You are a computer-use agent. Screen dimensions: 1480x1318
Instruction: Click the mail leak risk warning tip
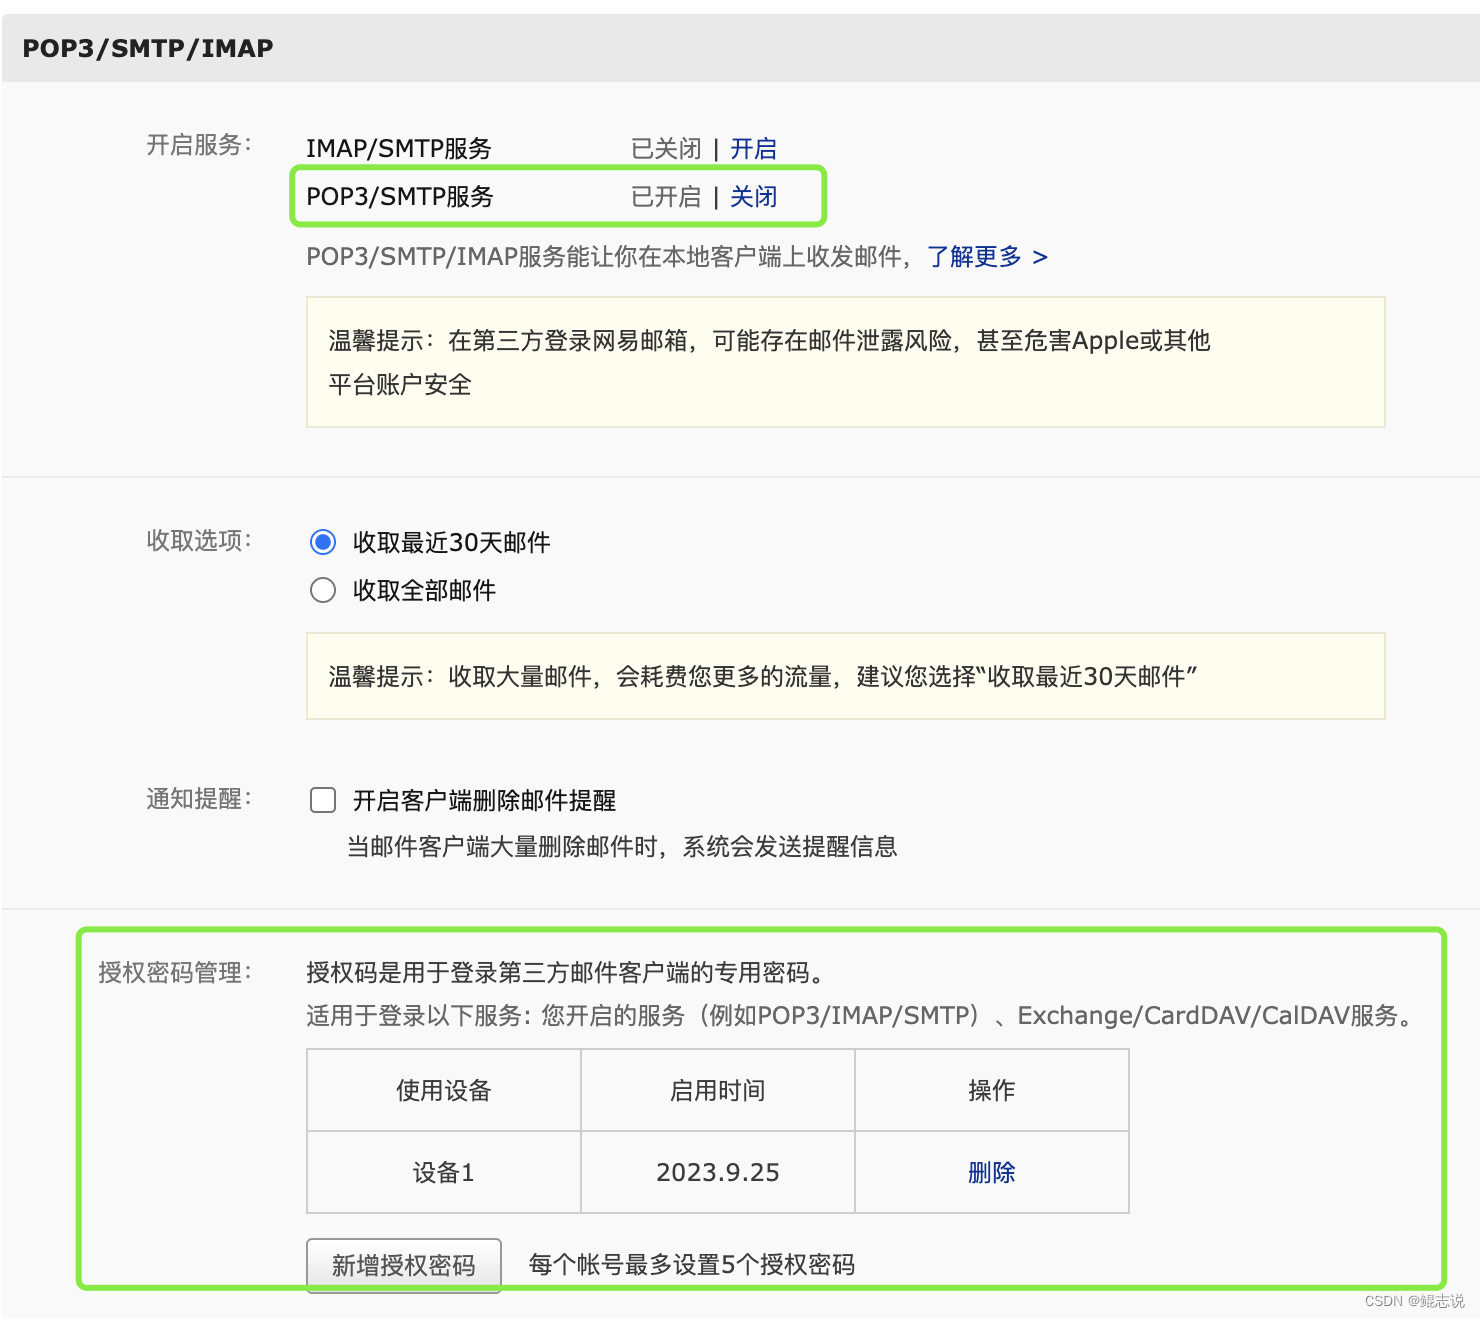pyautogui.click(x=845, y=362)
